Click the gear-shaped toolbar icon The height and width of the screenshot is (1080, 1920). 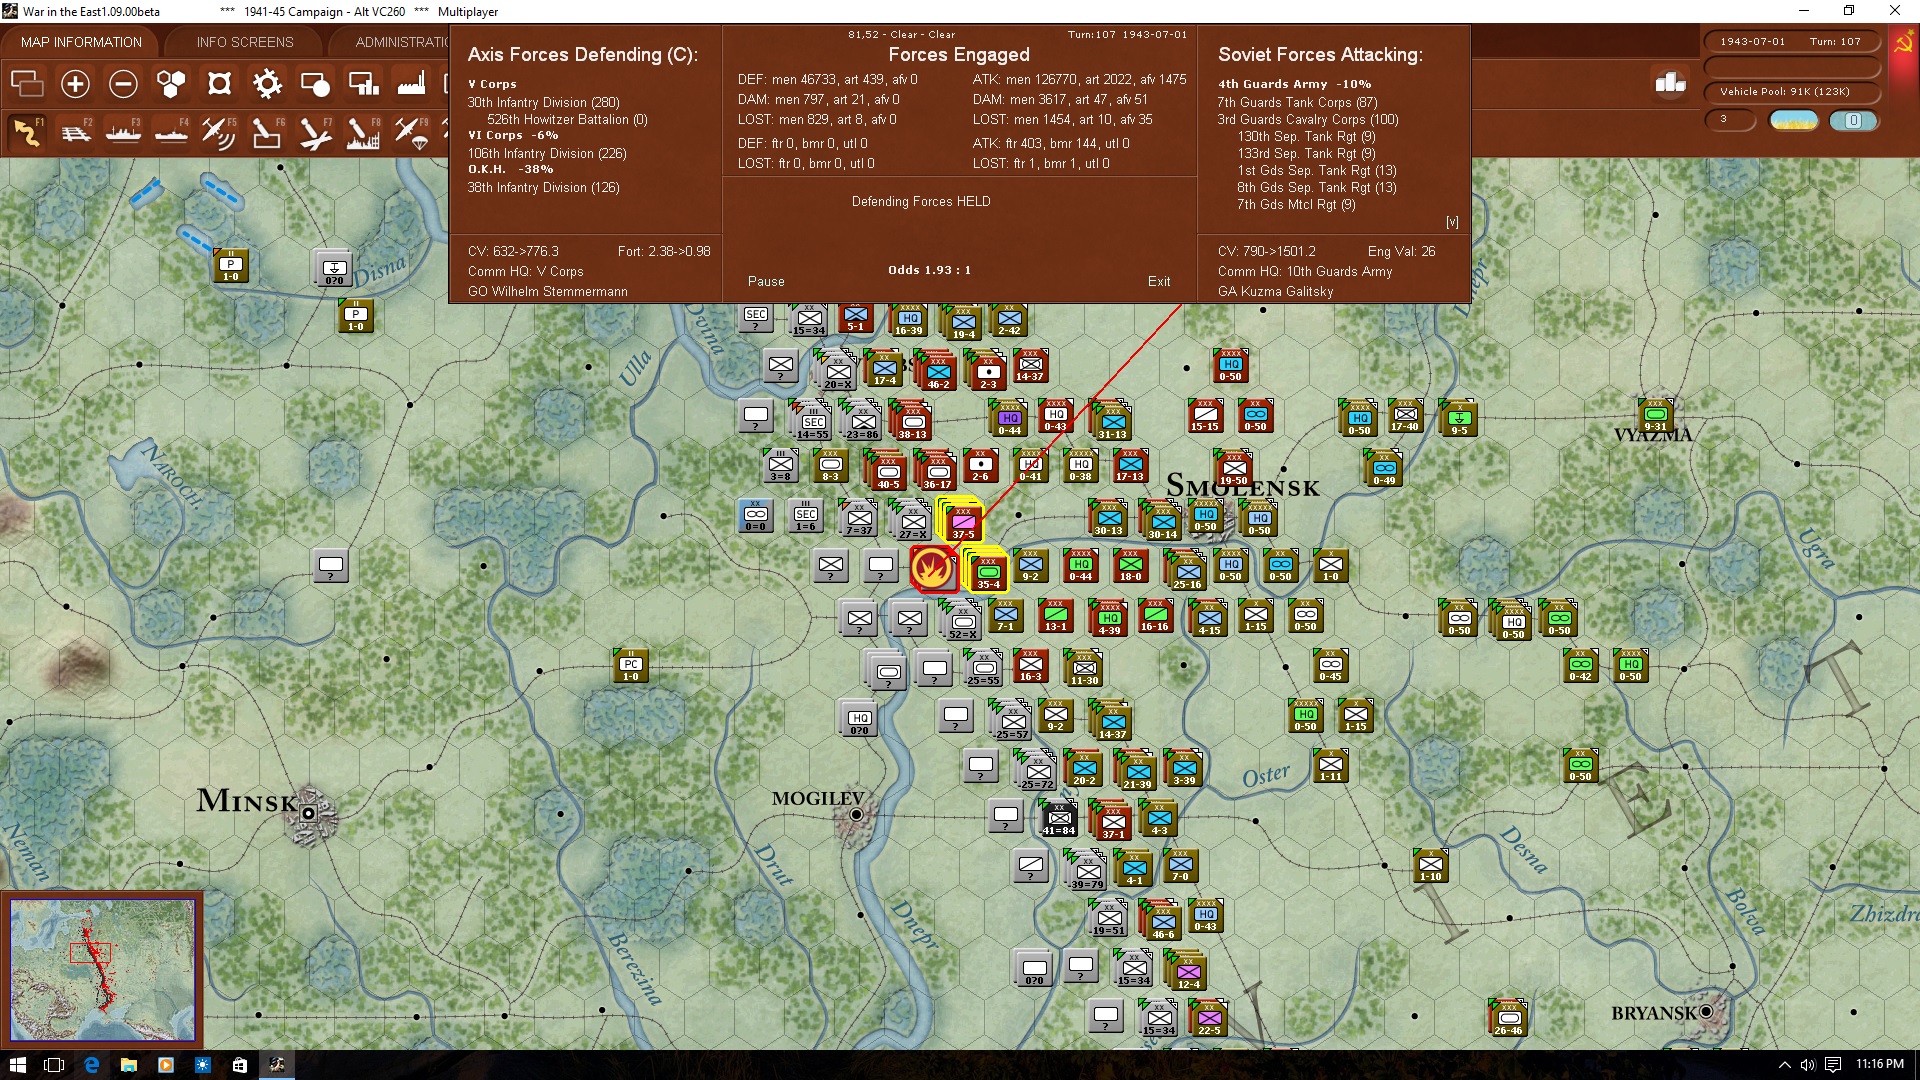(x=267, y=84)
